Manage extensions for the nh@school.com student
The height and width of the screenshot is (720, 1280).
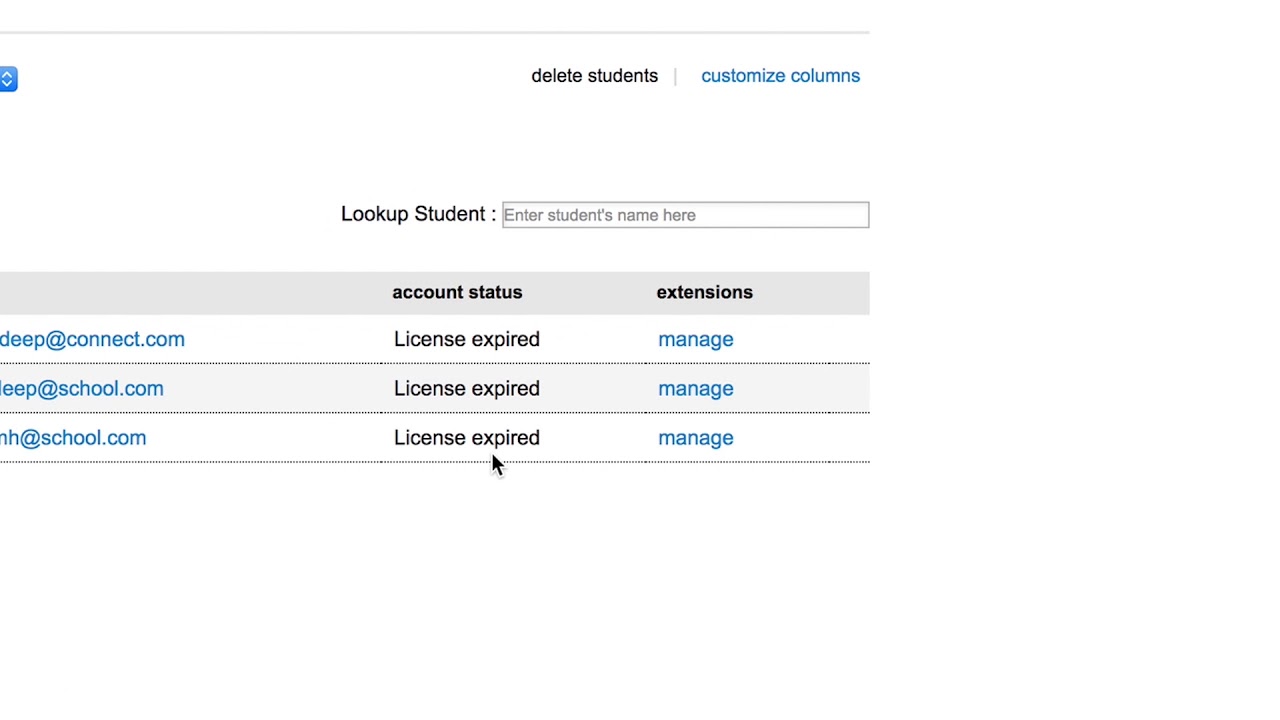(x=695, y=438)
